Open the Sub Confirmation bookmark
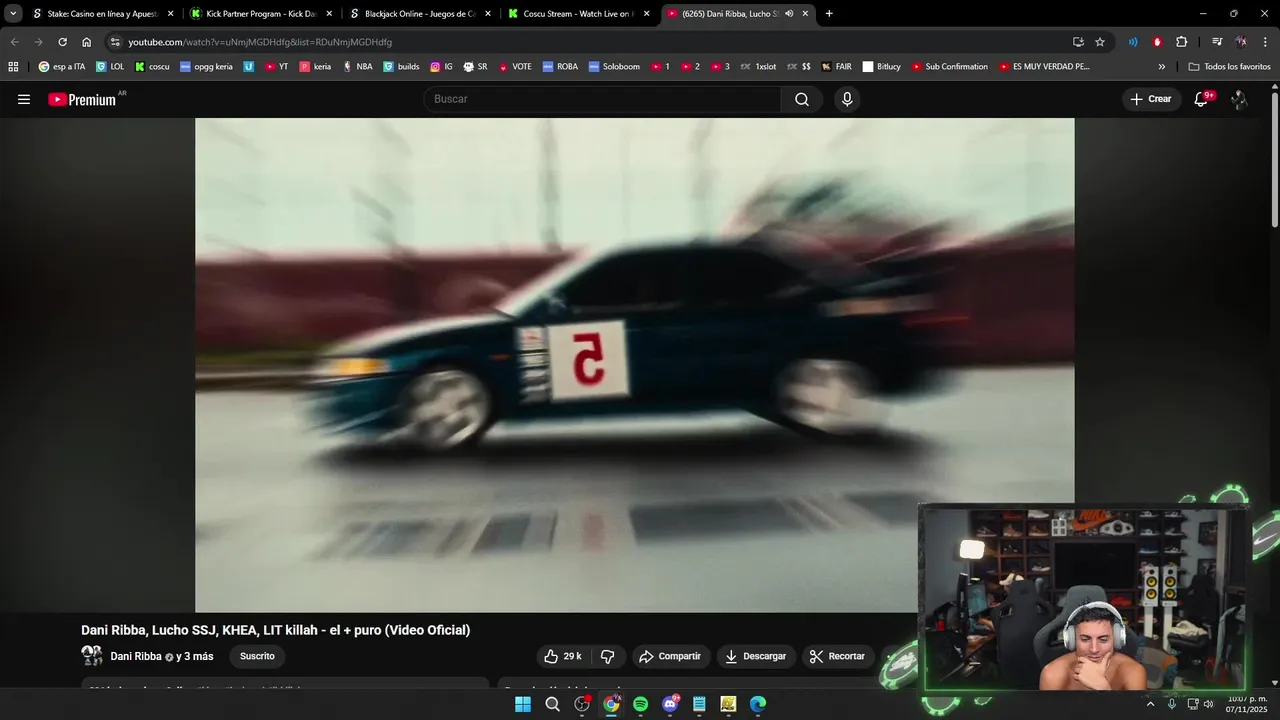This screenshot has width=1280, height=720. point(949,67)
